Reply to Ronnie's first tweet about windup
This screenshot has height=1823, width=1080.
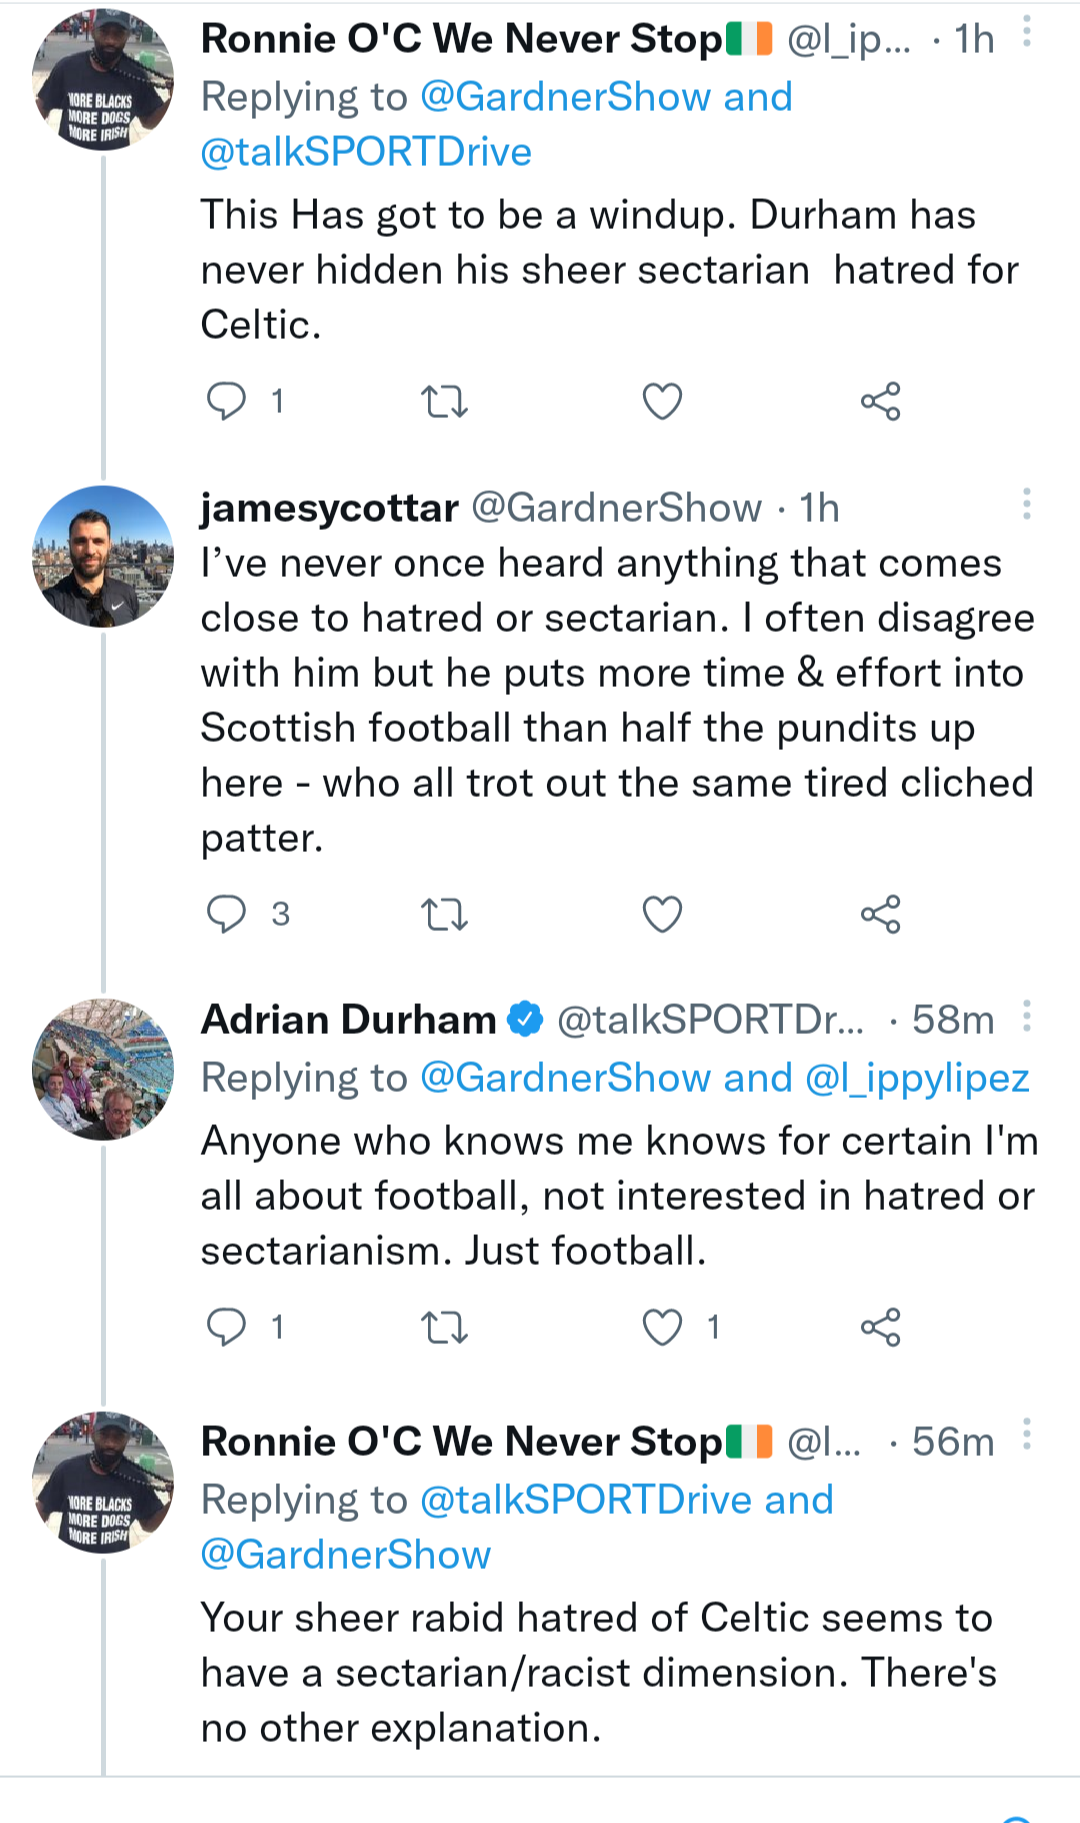tap(227, 401)
